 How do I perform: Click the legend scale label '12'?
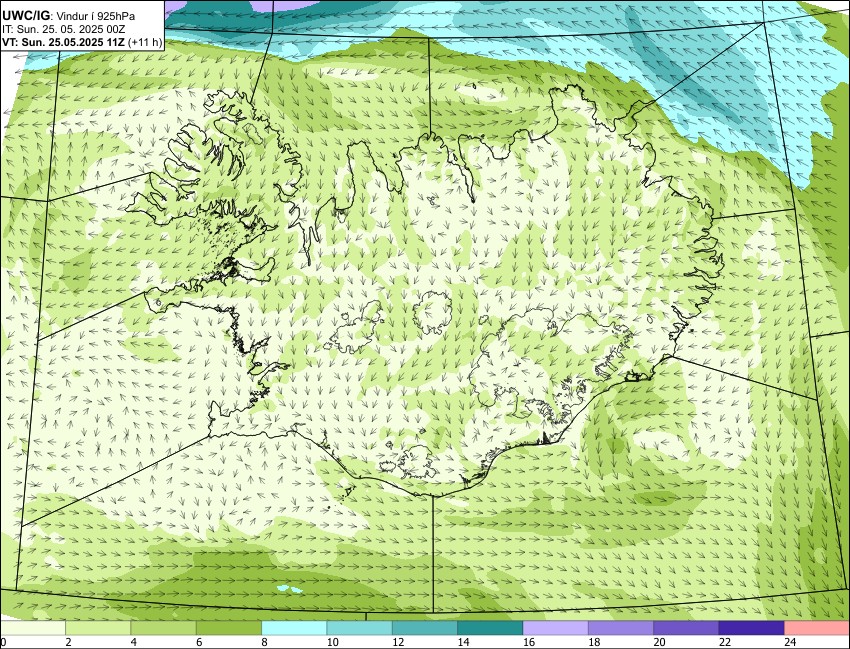pyautogui.click(x=398, y=642)
